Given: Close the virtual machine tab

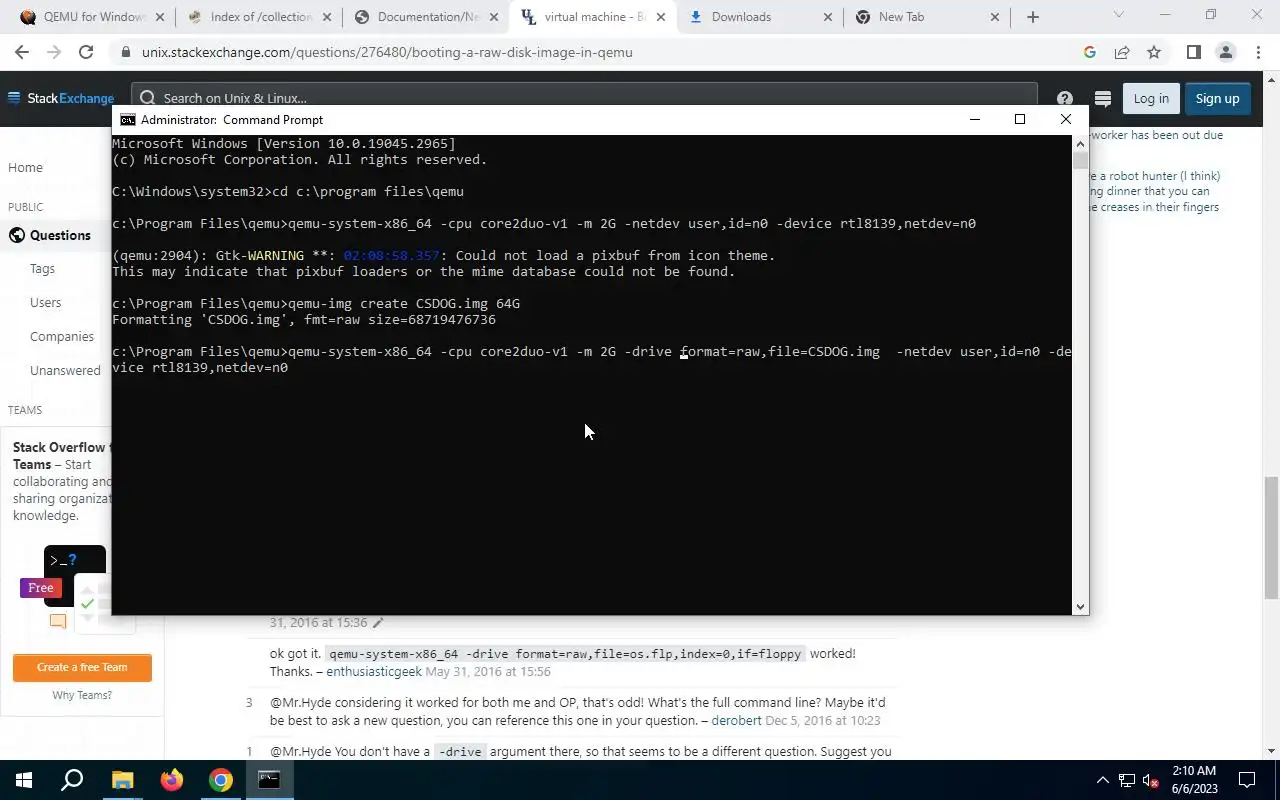Looking at the screenshot, I should (x=660, y=17).
